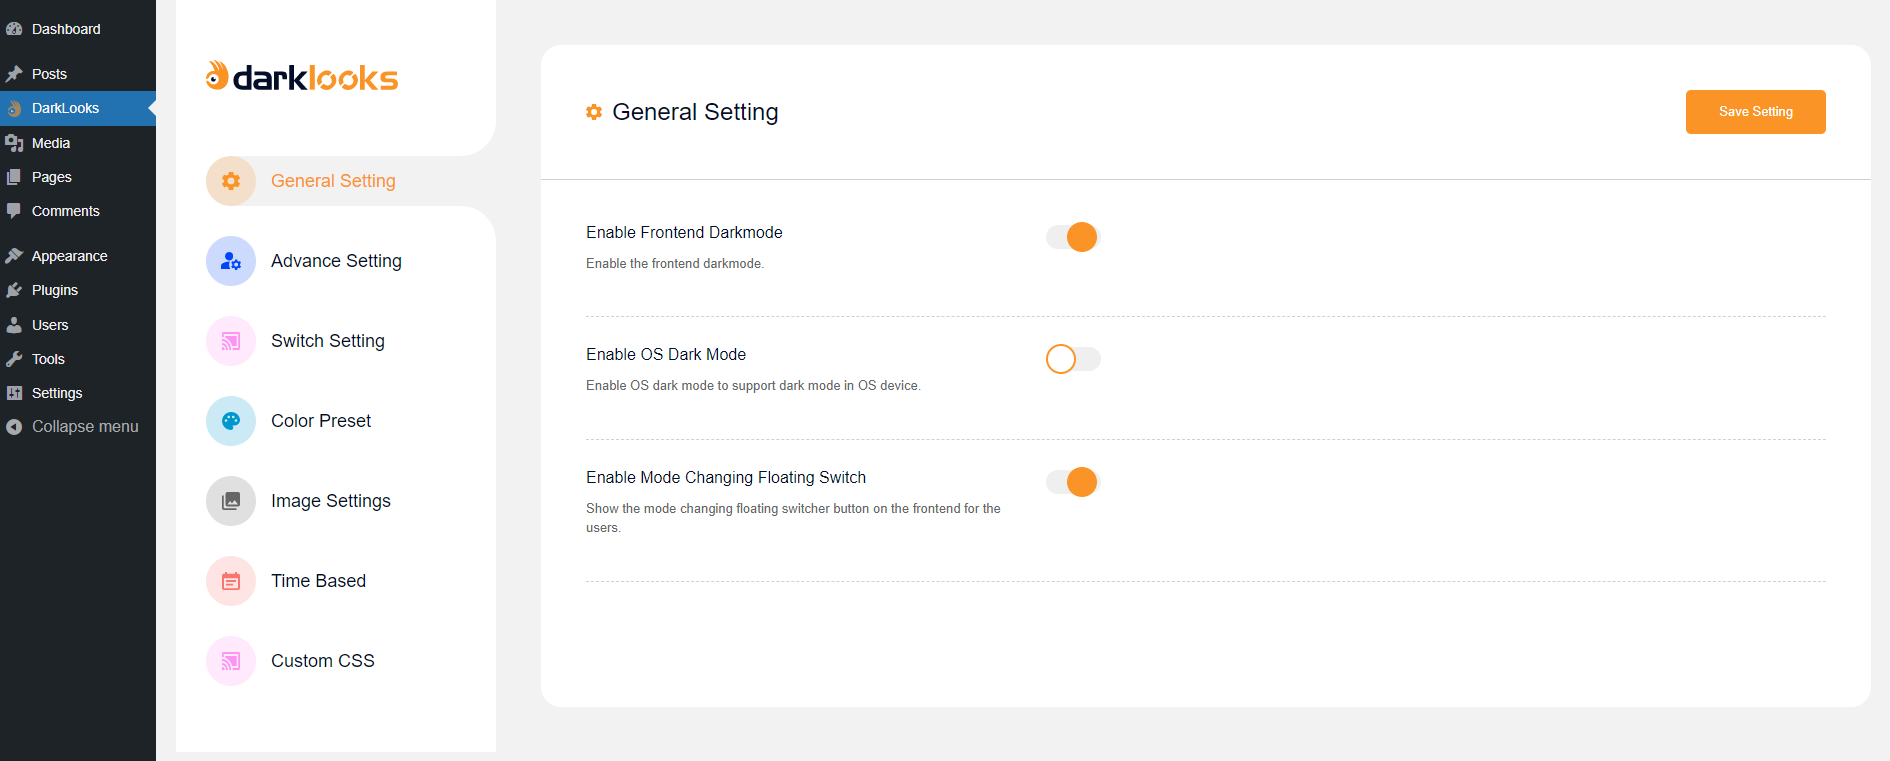1890x761 pixels.
Task: Click the Advance Setting user-gear icon
Action: point(231,261)
